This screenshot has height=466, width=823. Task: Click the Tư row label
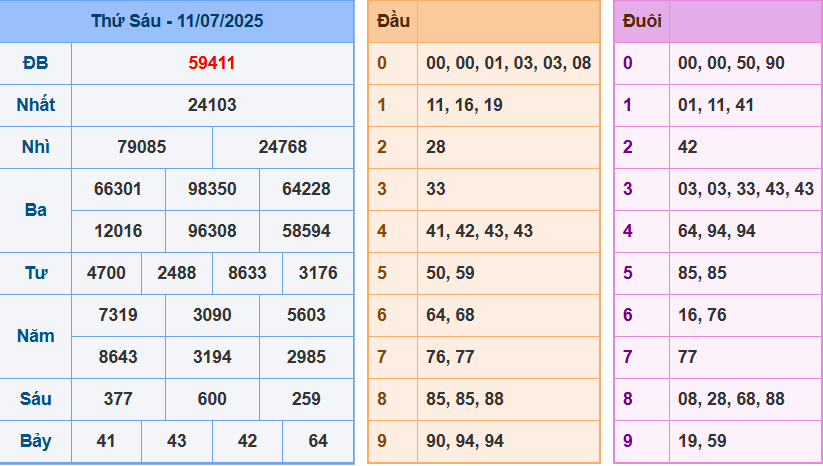(36, 273)
